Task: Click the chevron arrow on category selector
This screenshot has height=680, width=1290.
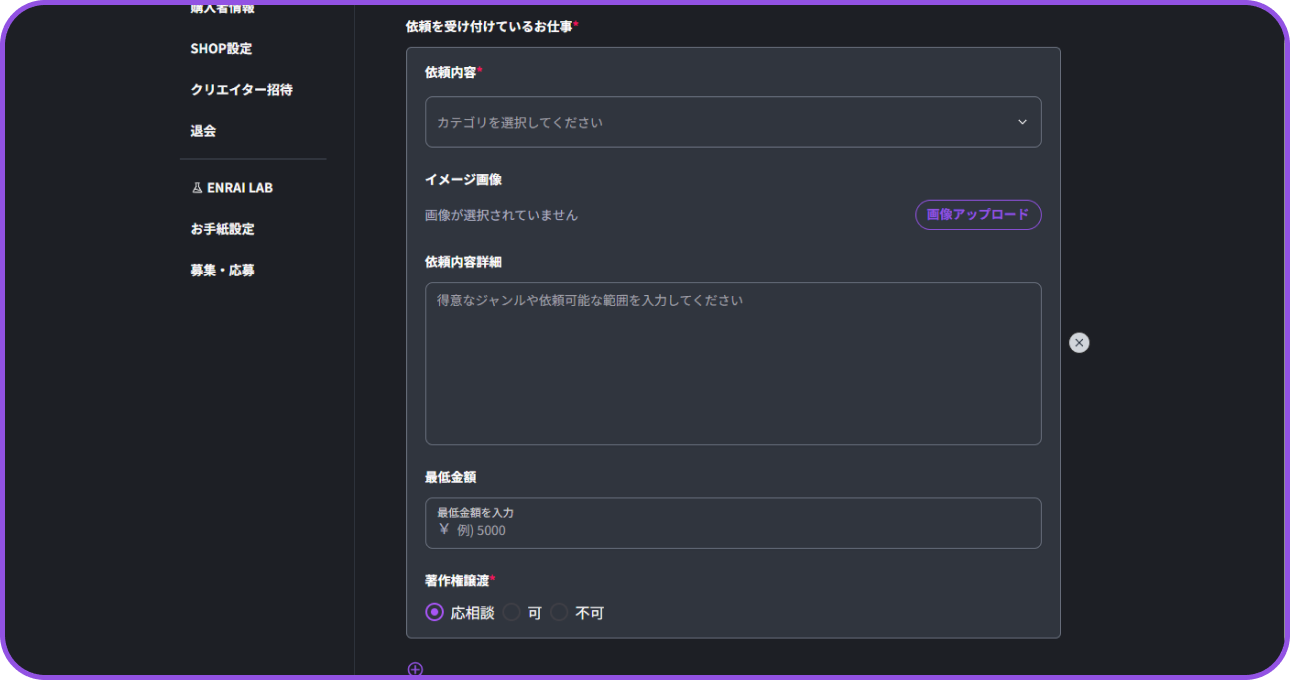Action: click(1022, 122)
